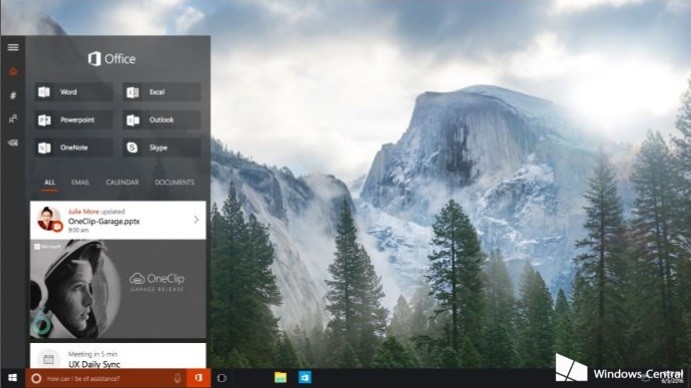Open the Powerpoint tile

[74, 120]
